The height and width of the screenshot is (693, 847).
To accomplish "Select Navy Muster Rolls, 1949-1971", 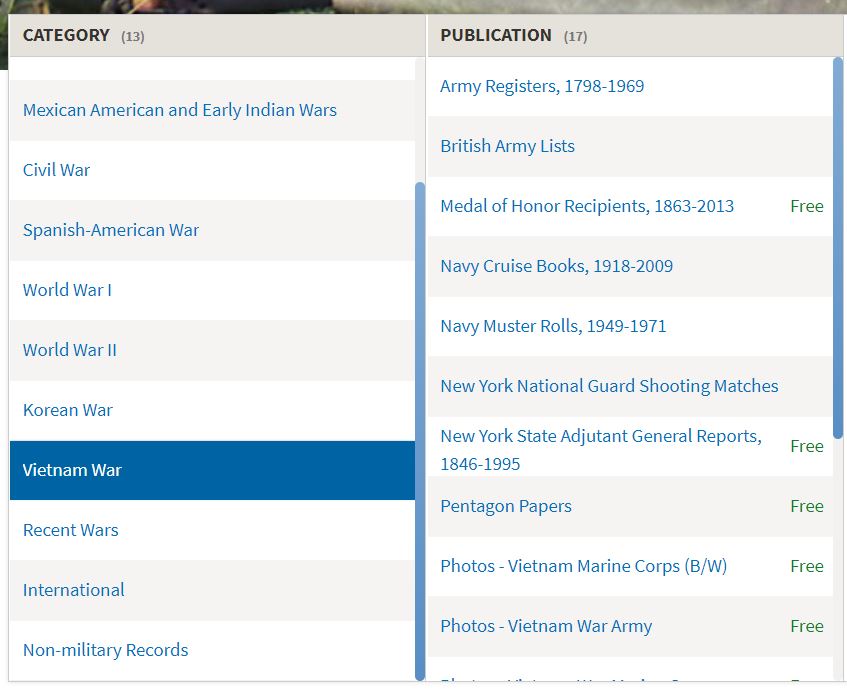I will click(553, 326).
